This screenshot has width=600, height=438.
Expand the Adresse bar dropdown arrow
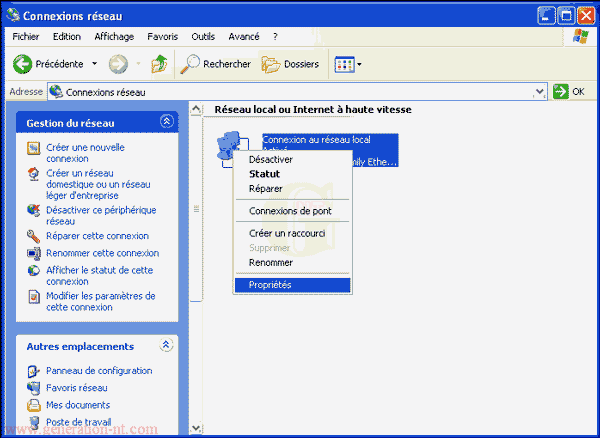point(540,92)
